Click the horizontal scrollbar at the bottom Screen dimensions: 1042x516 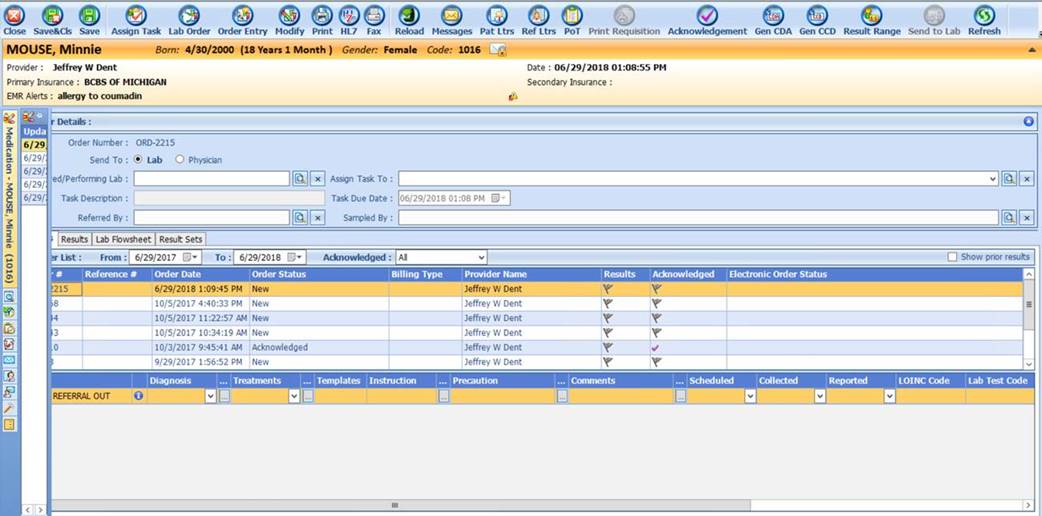point(401,505)
